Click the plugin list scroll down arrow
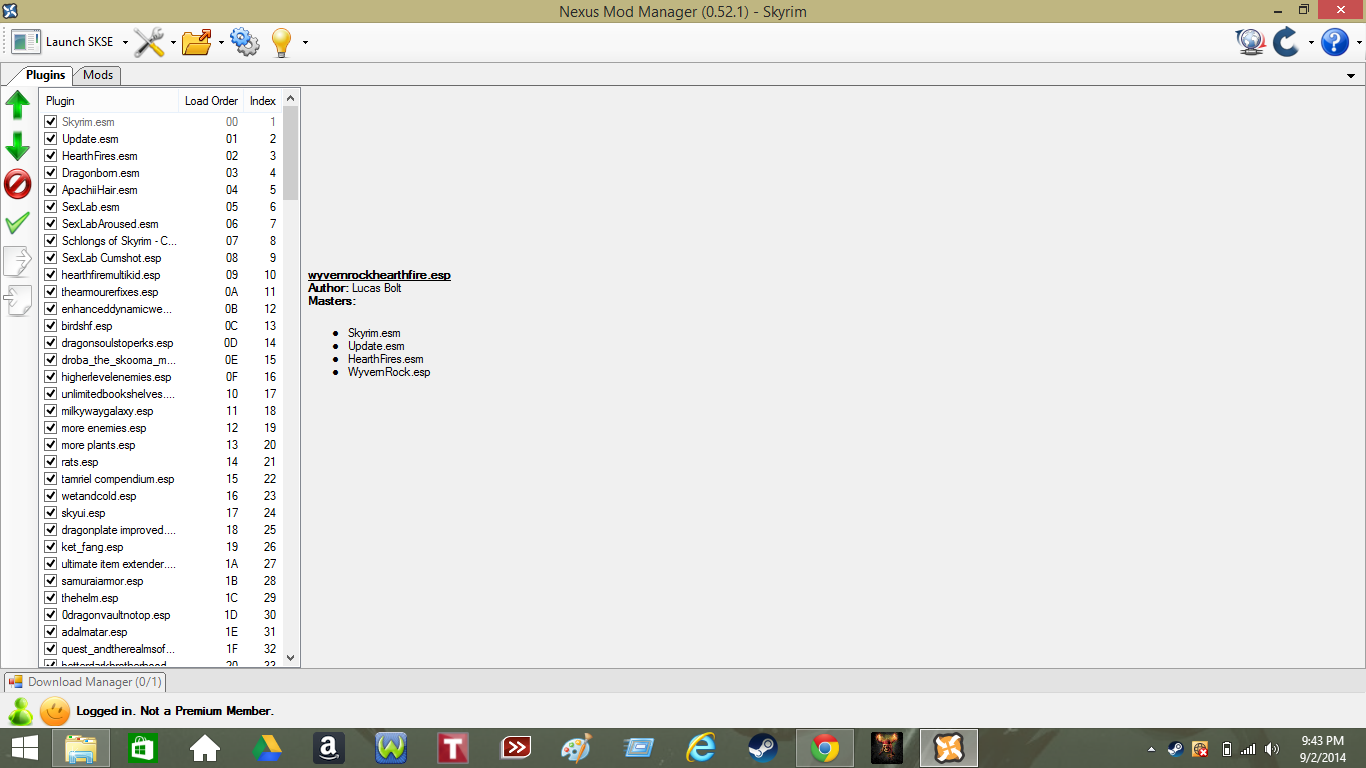The height and width of the screenshot is (768, 1366). pos(291,658)
